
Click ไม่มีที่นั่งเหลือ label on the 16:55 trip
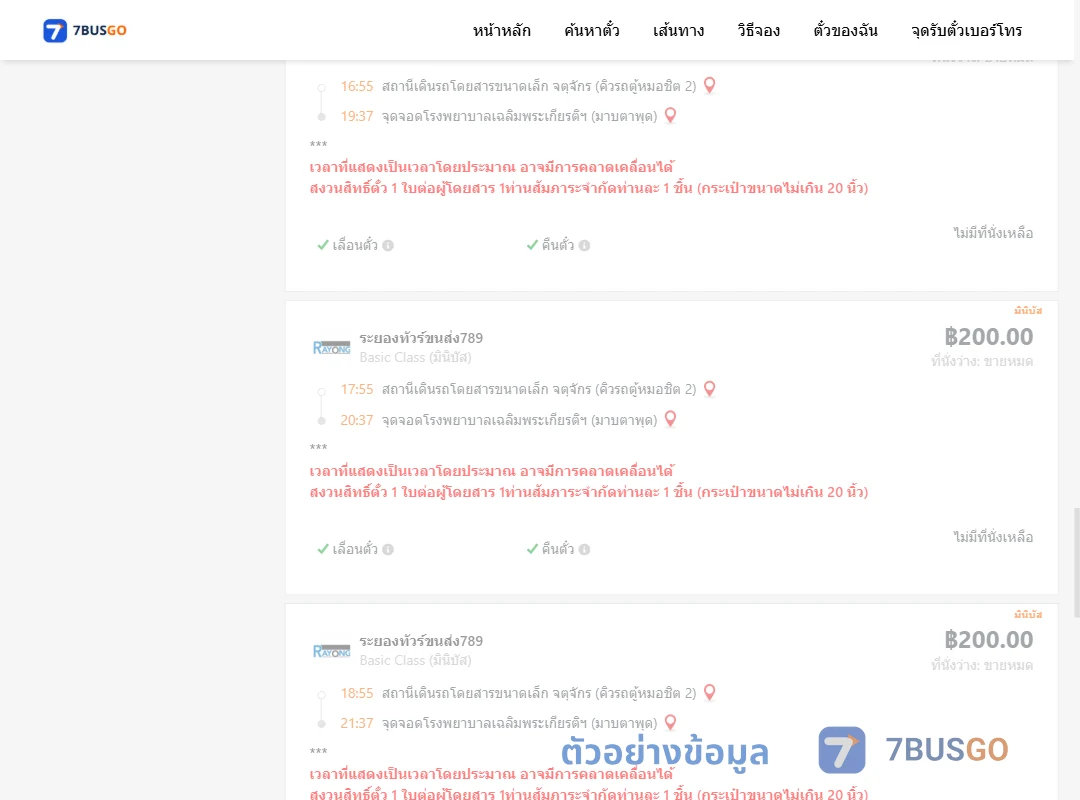[x=993, y=233]
